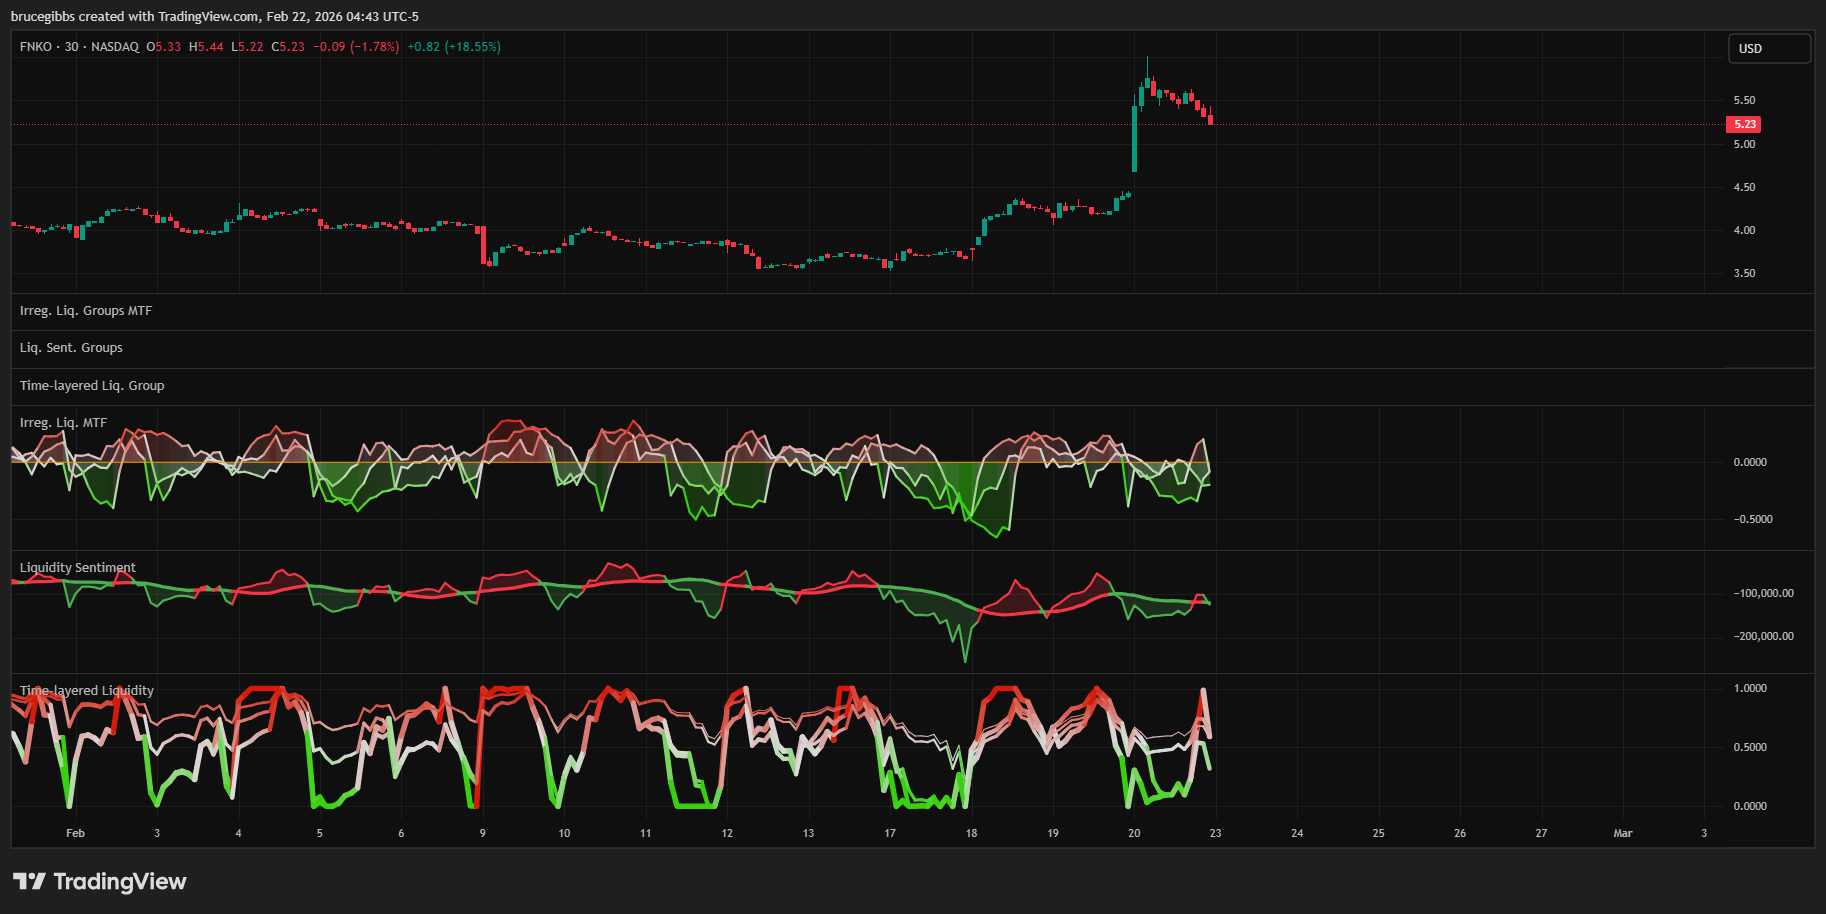Expand the Liq. Sent. Groups pane
This screenshot has height=914, width=1826.
click(71, 348)
